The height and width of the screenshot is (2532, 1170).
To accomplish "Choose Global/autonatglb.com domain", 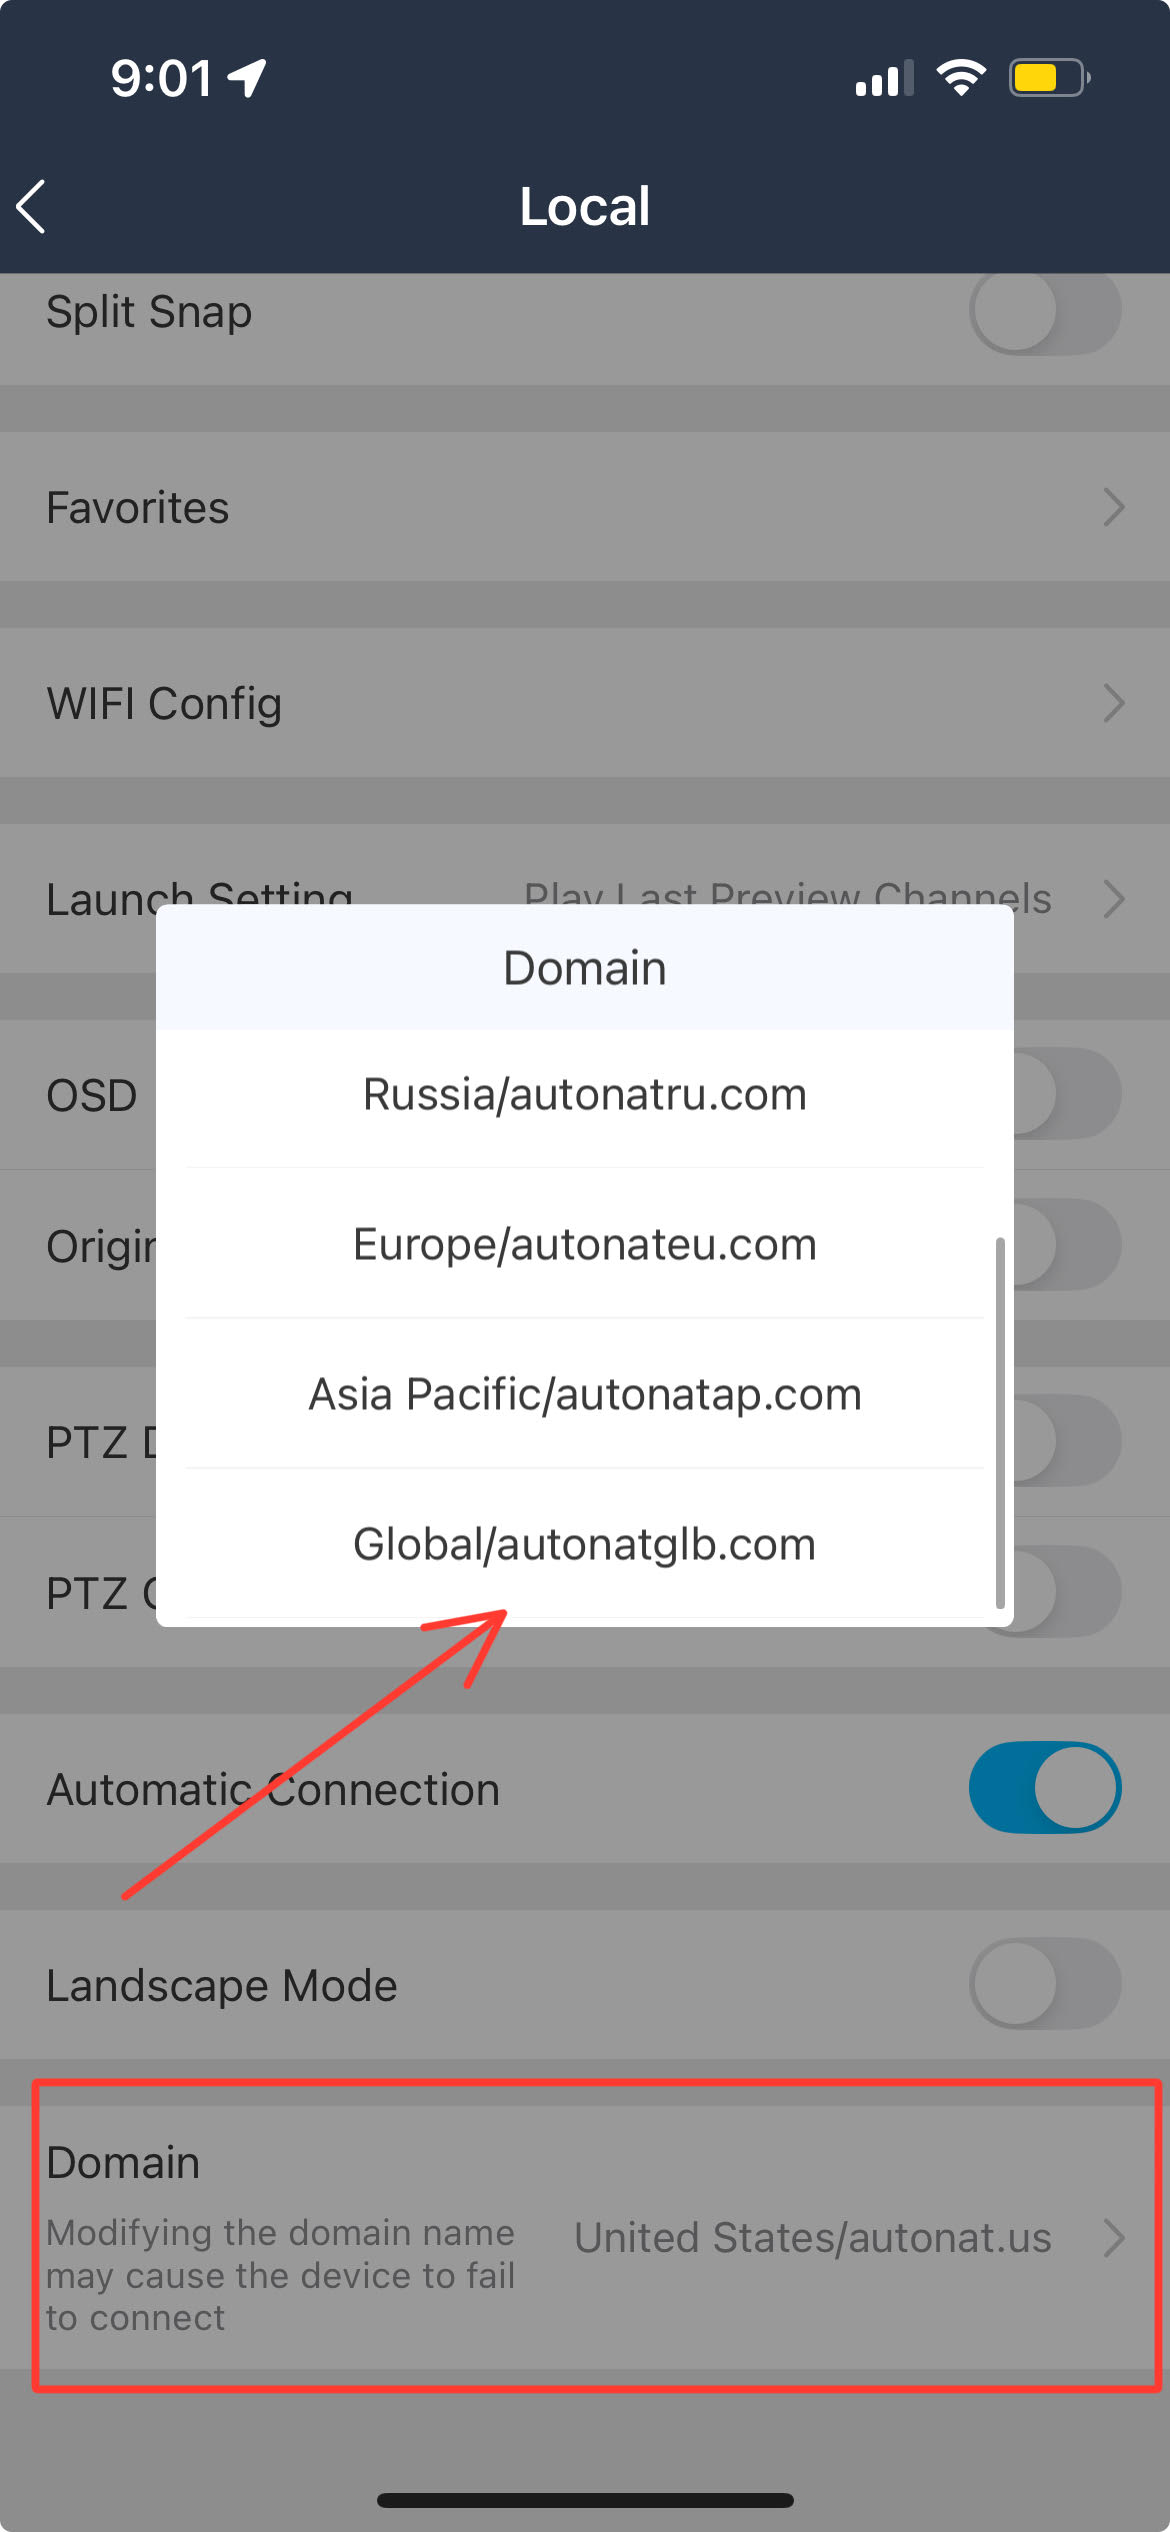I will click(x=585, y=1544).
